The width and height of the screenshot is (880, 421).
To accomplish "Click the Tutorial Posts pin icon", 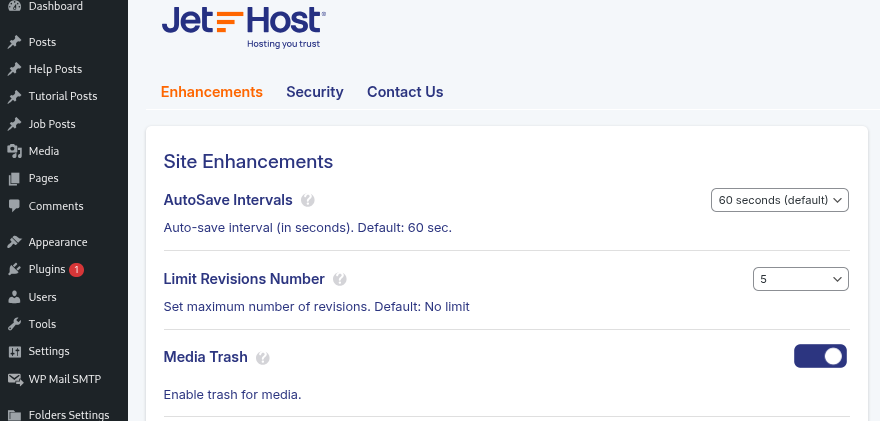I will pyautogui.click(x=15, y=96).
